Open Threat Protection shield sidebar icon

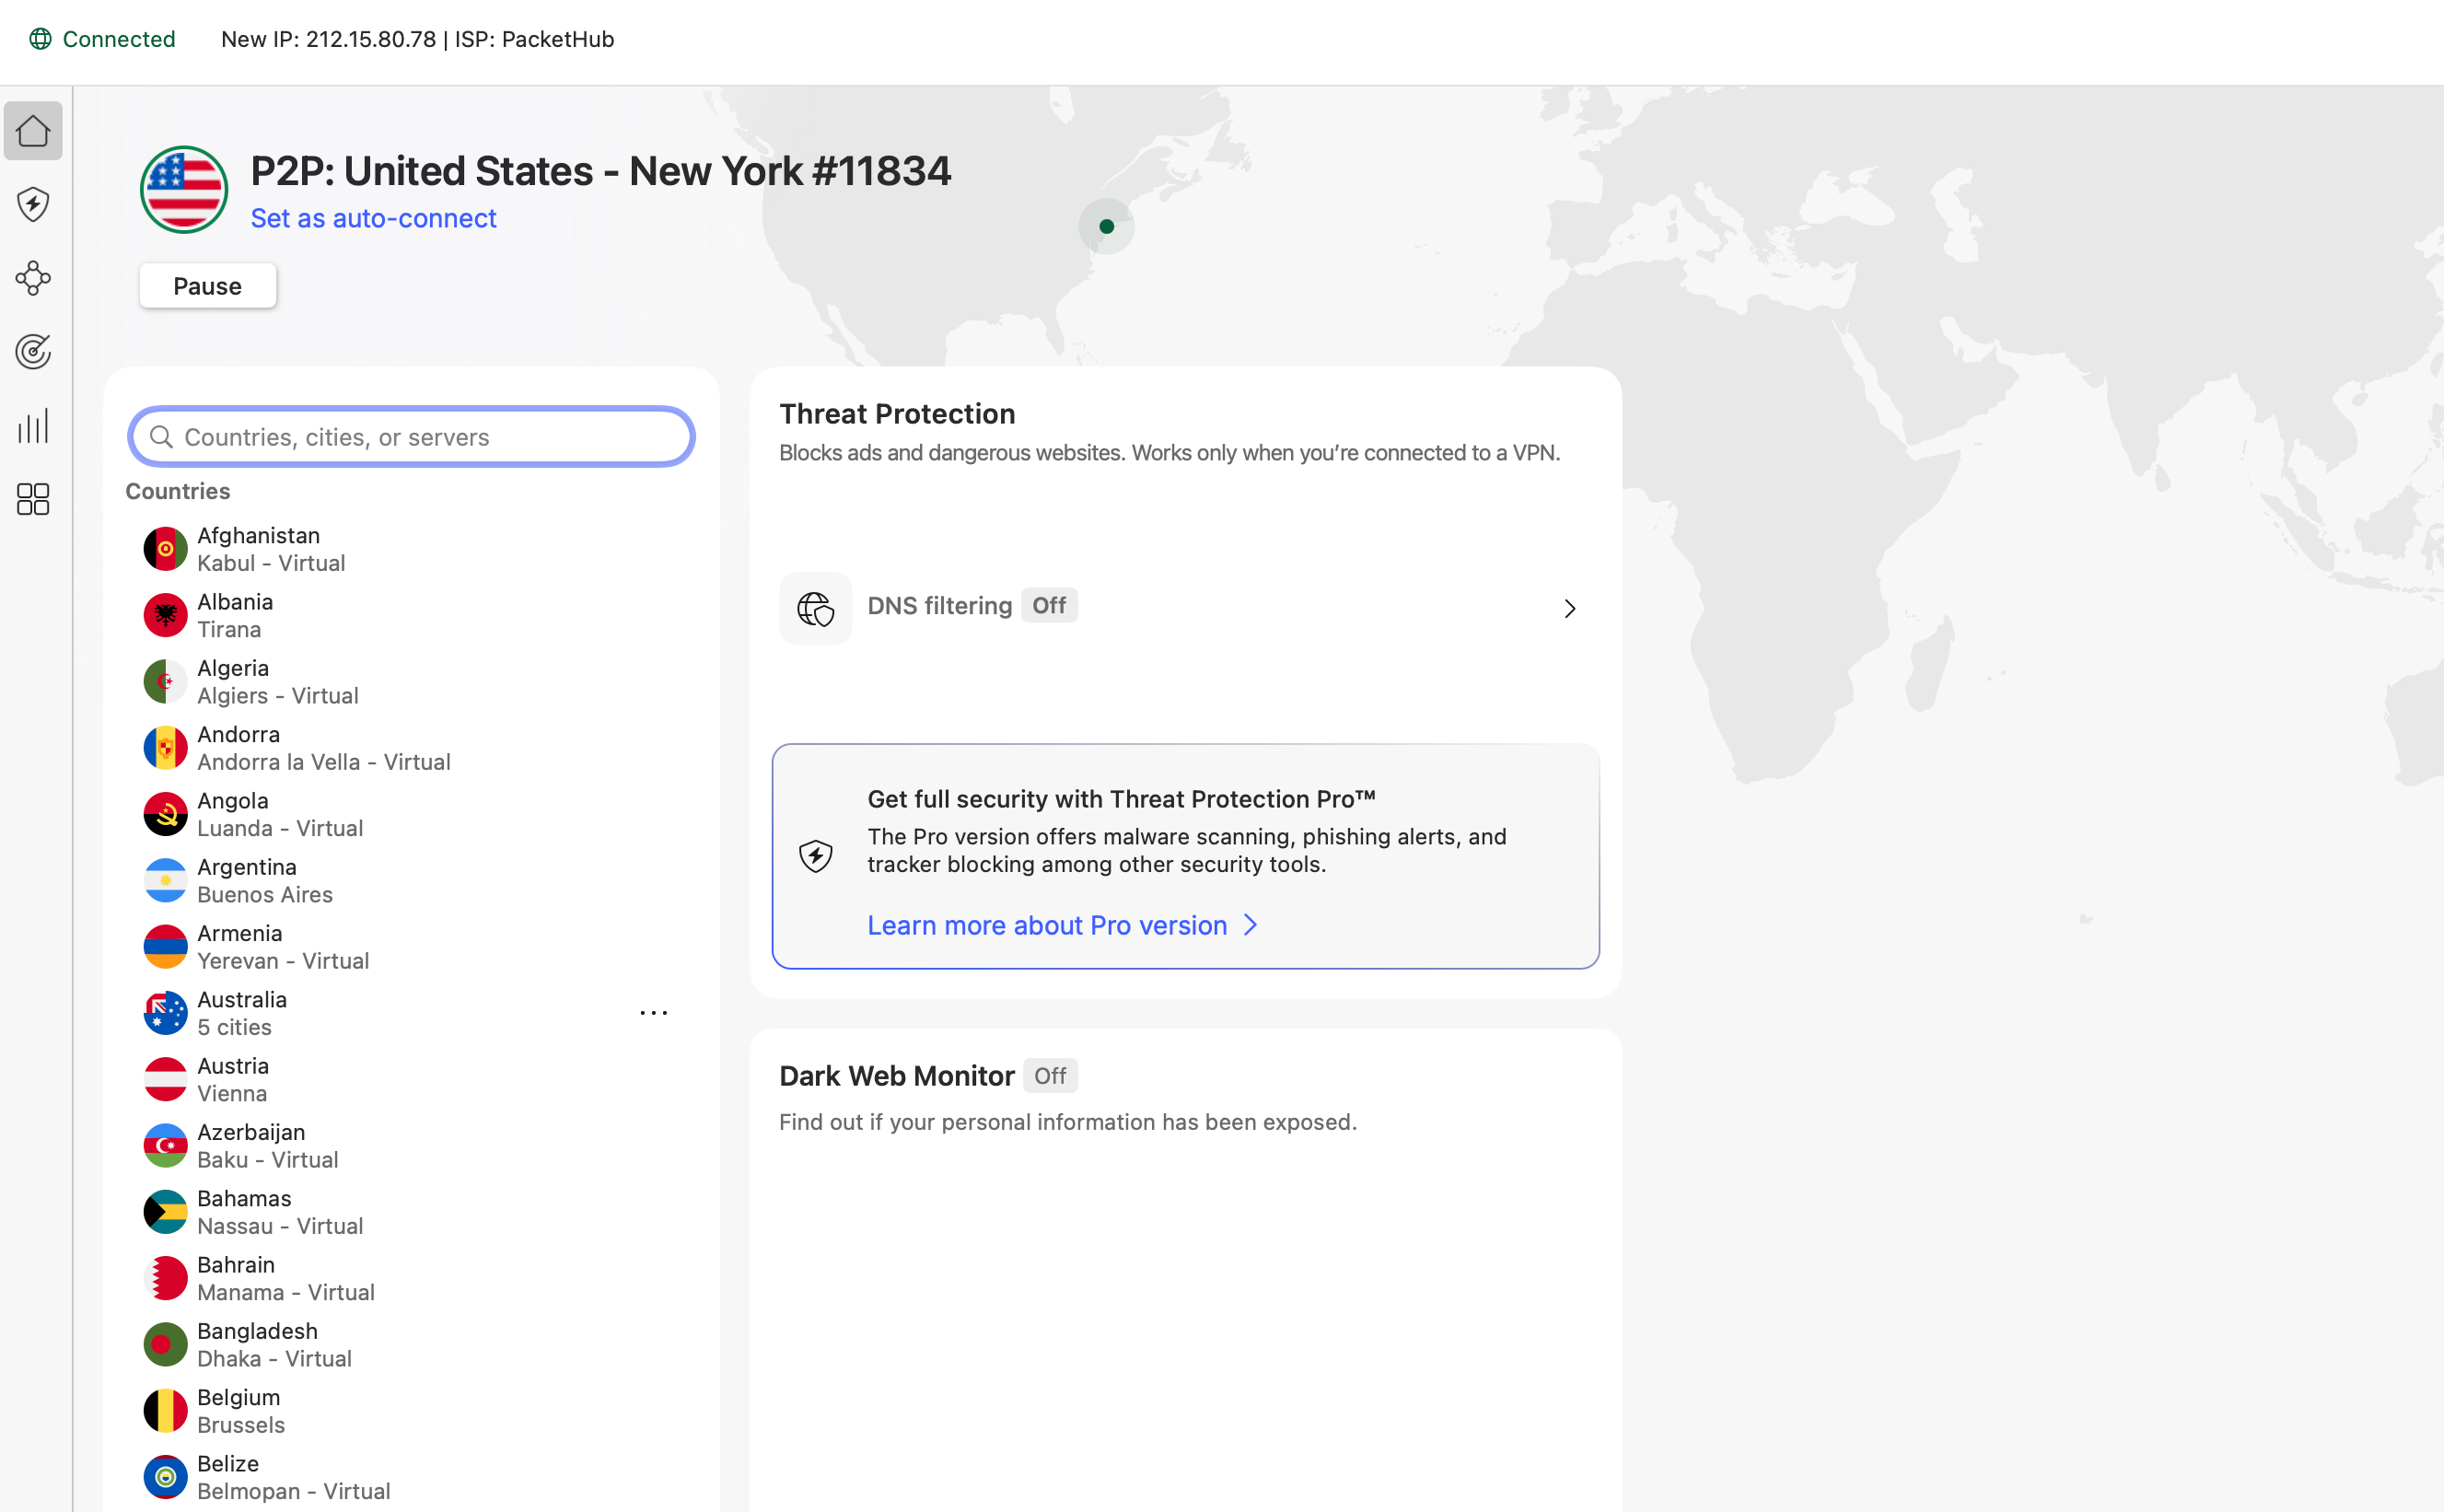[33, 205]
